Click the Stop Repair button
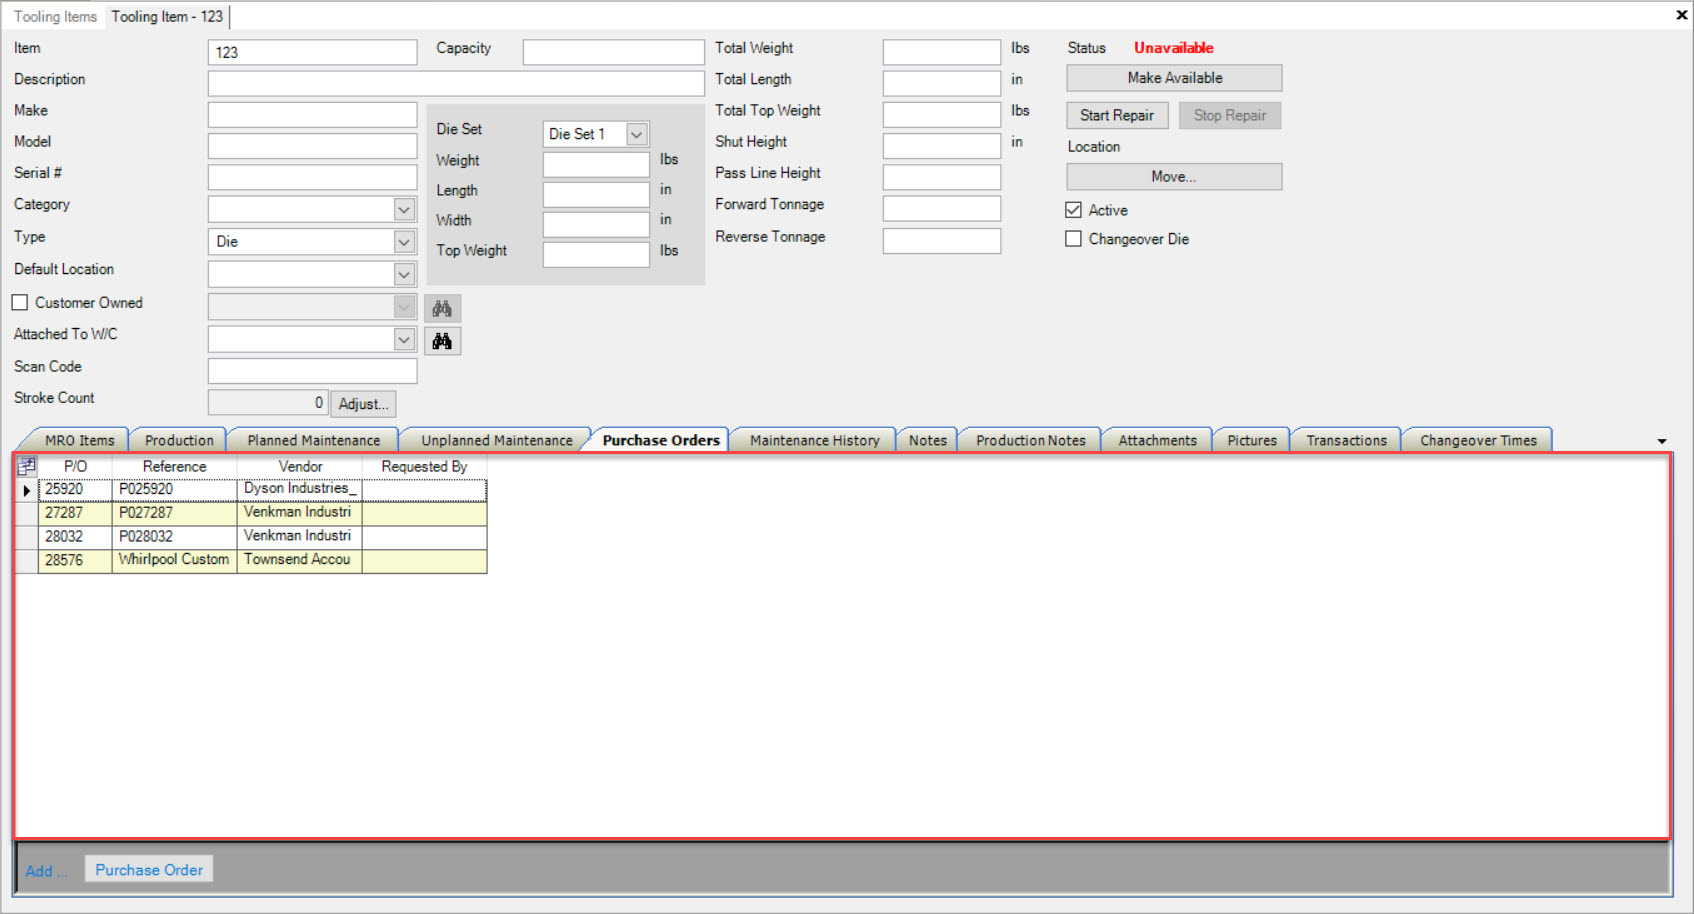 point(1230,115)
